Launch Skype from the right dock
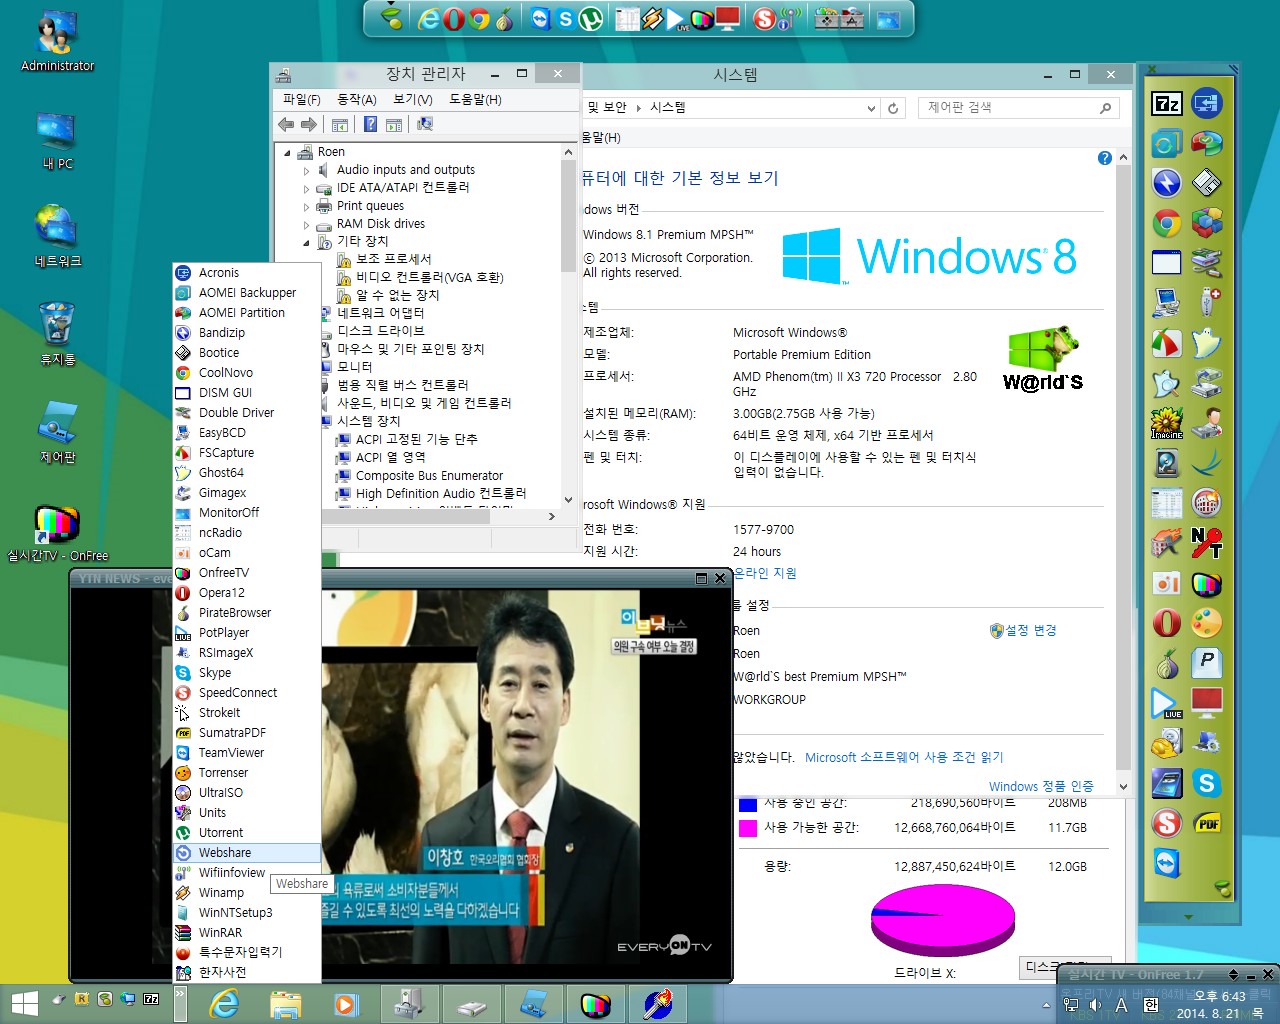The image size is (1280, 1024). click(1207, 783)
